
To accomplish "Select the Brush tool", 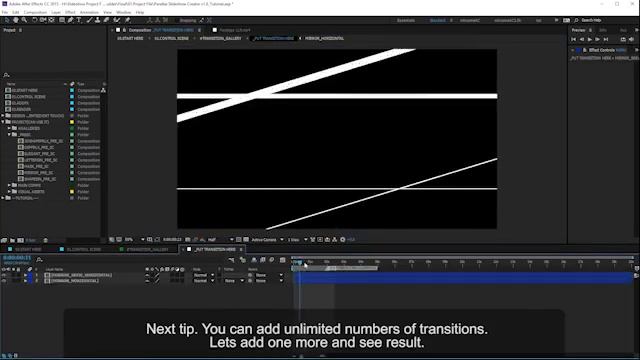I will pyautogui.click(x=89, y=20).
